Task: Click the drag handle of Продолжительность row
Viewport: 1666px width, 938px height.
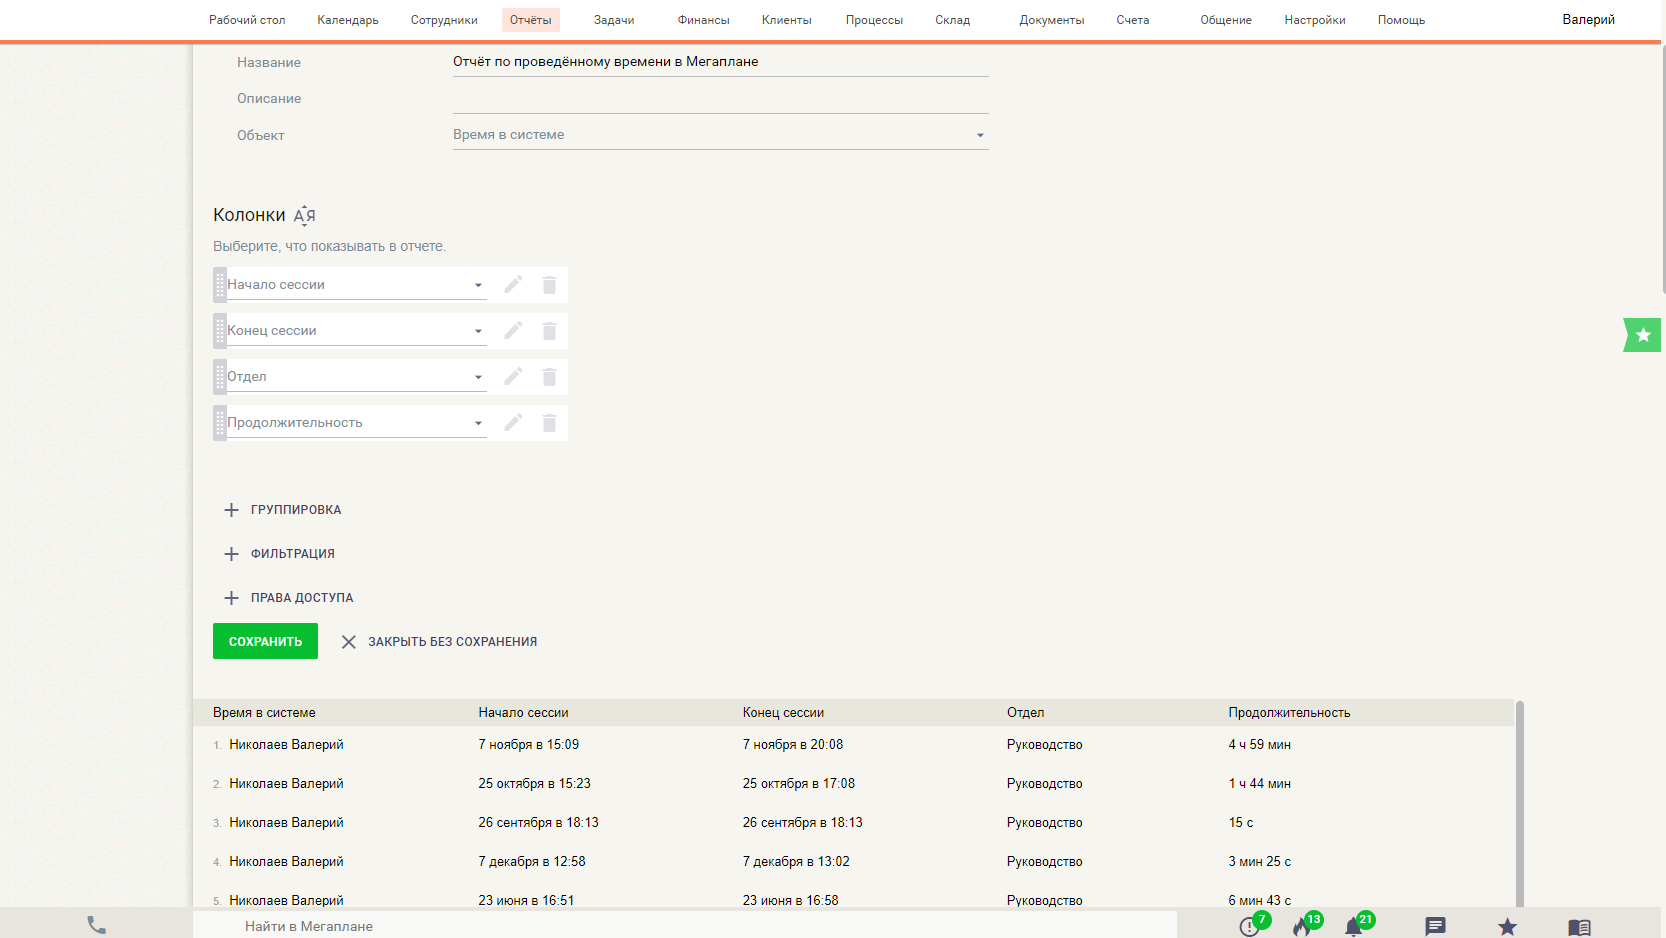Action: (220, 423)
